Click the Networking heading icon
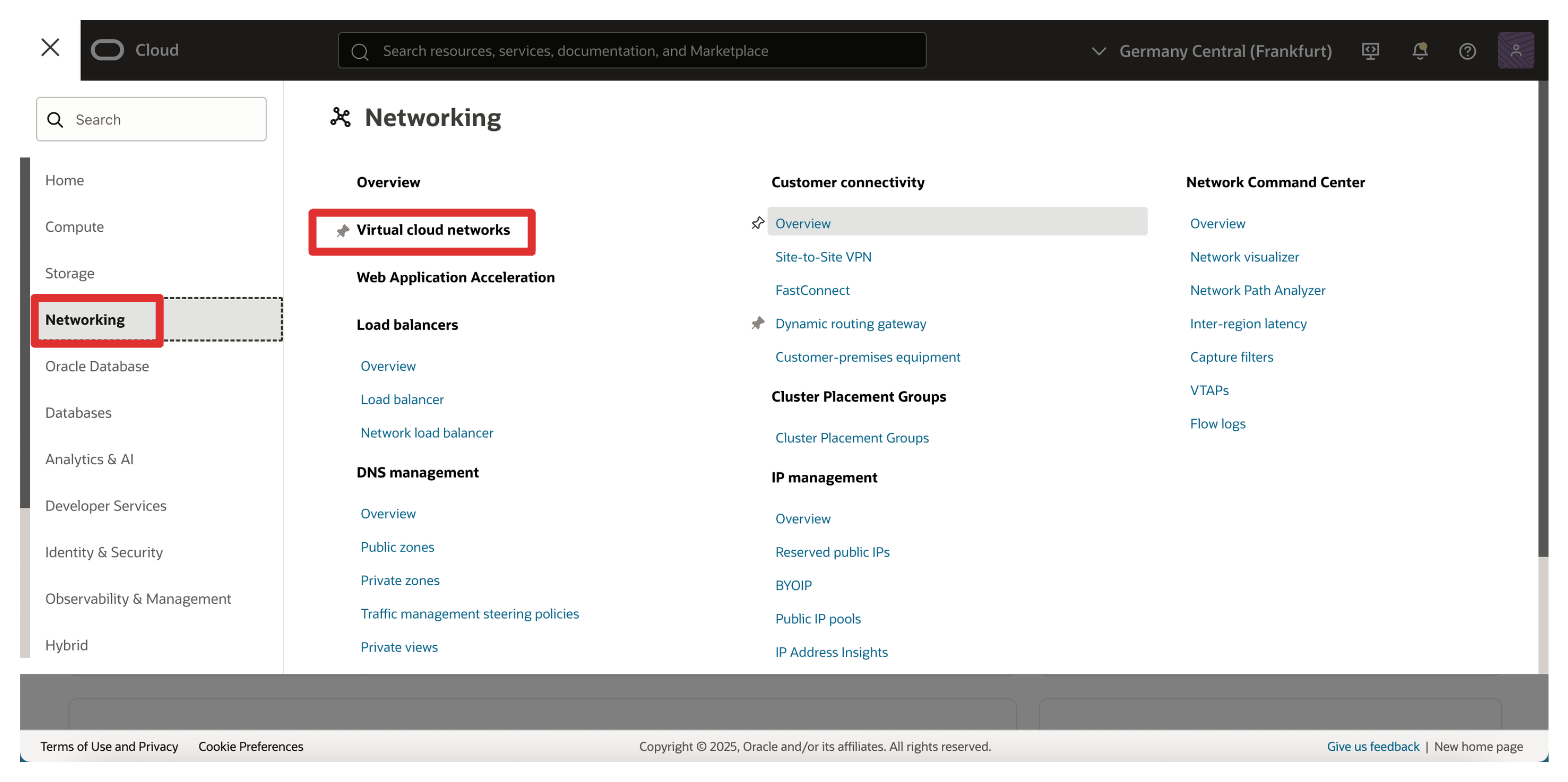Viewport: 1568px width, 782px height. tap(341, 118)
